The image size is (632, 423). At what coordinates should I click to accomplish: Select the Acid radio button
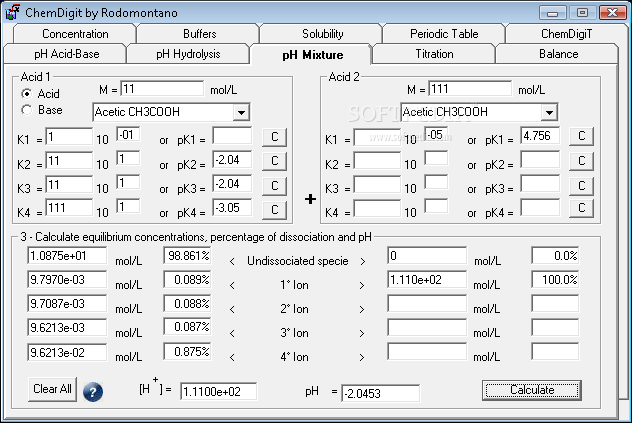pos(27,94)
